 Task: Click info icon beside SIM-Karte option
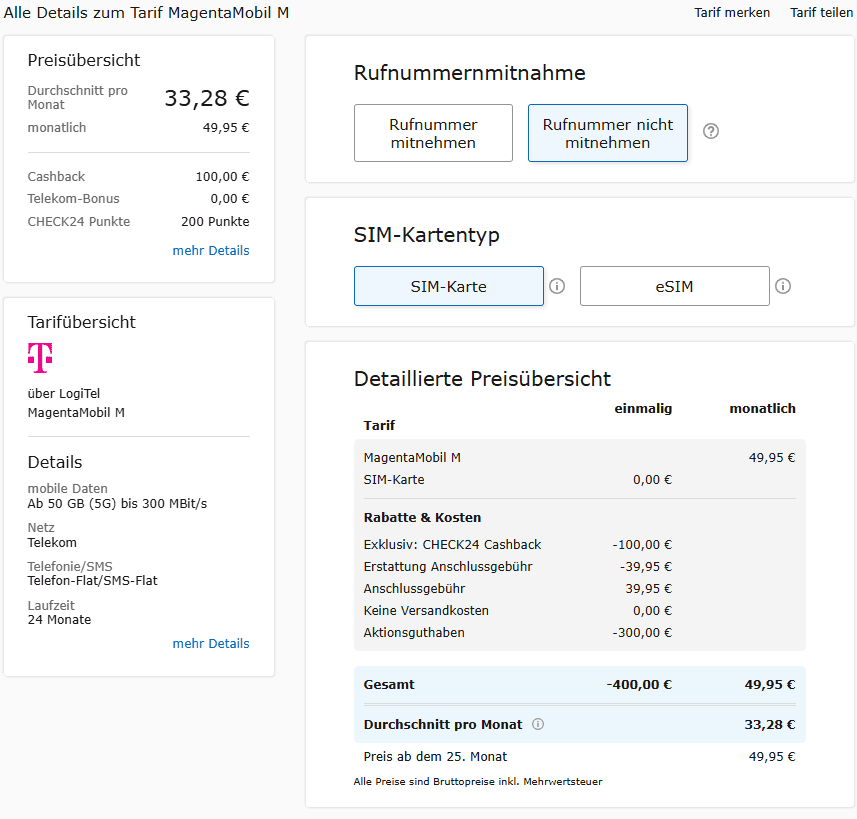tap(558, 286)
